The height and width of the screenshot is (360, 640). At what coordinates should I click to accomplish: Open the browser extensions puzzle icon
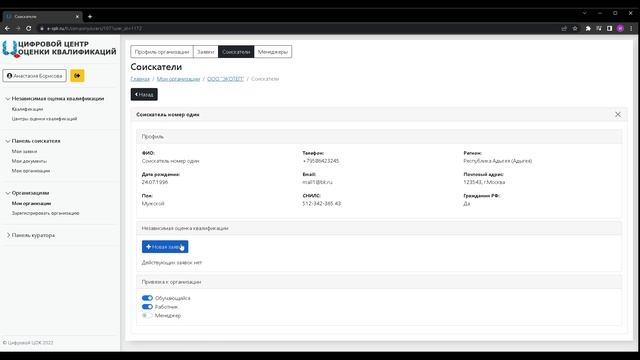588,28
